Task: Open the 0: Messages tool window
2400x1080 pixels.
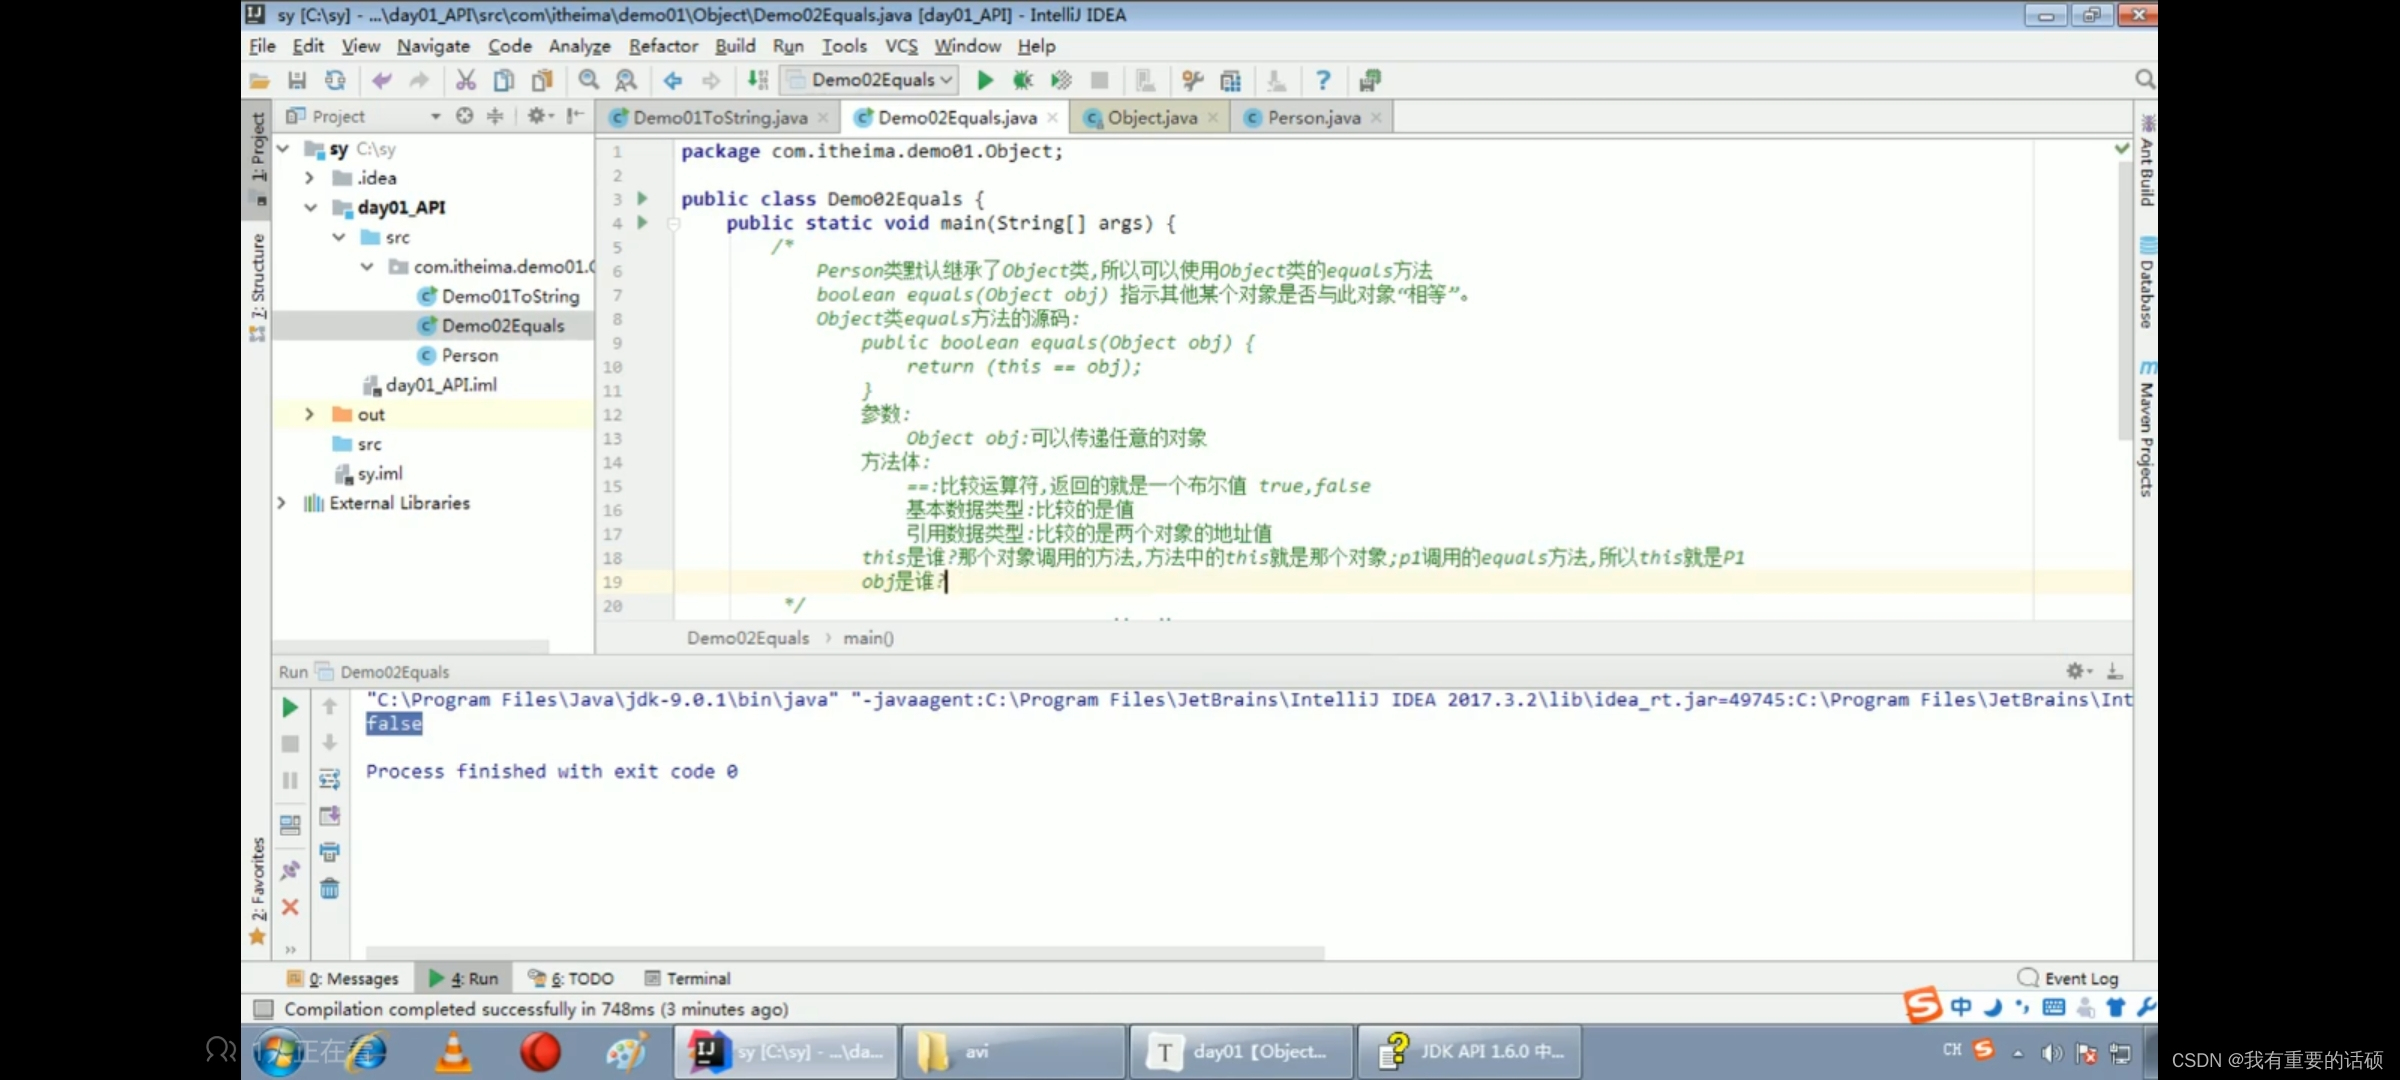Action: coord(342,978)
